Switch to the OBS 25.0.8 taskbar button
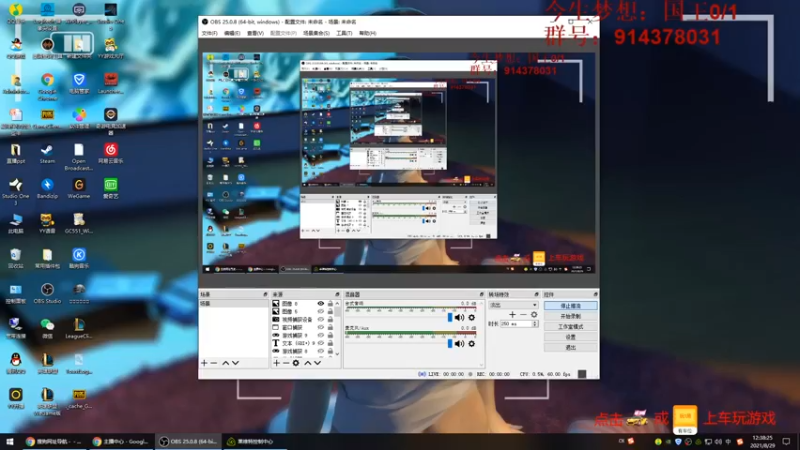Viewport: 800px width, 450px height. pyautogui.click(x=188, y=441)
